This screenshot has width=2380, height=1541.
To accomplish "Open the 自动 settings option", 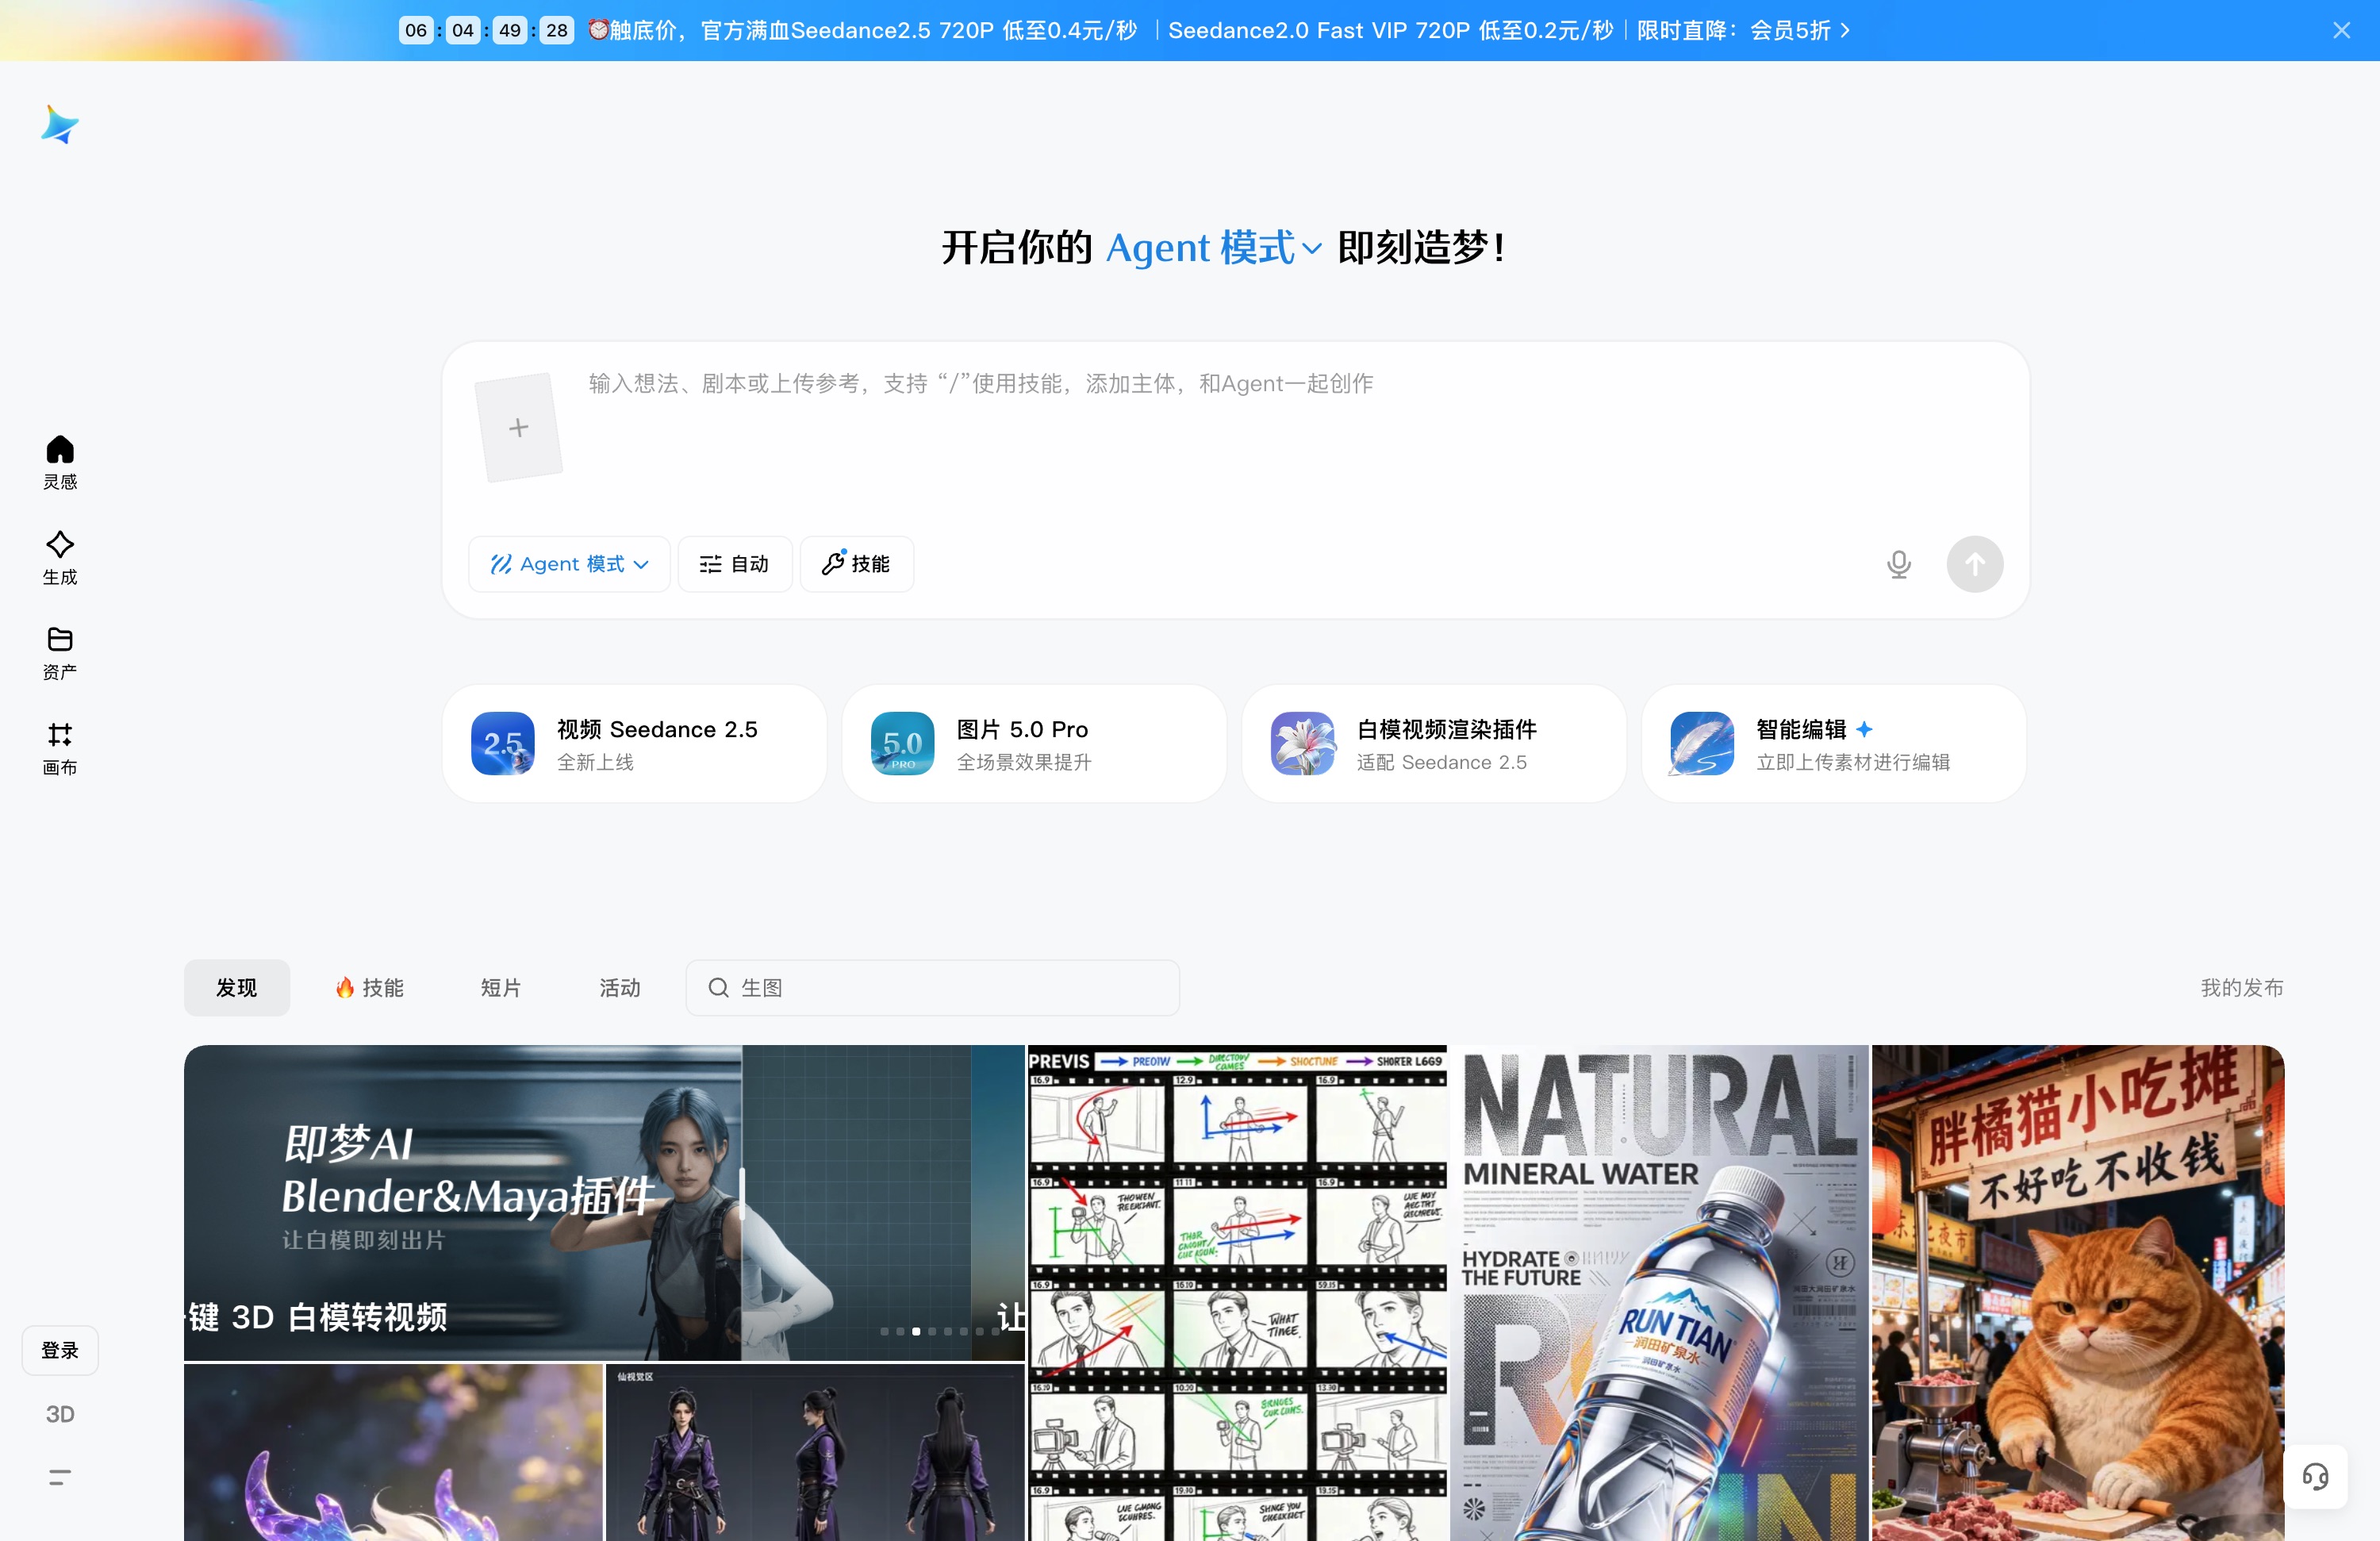I will tap(735, 564).
